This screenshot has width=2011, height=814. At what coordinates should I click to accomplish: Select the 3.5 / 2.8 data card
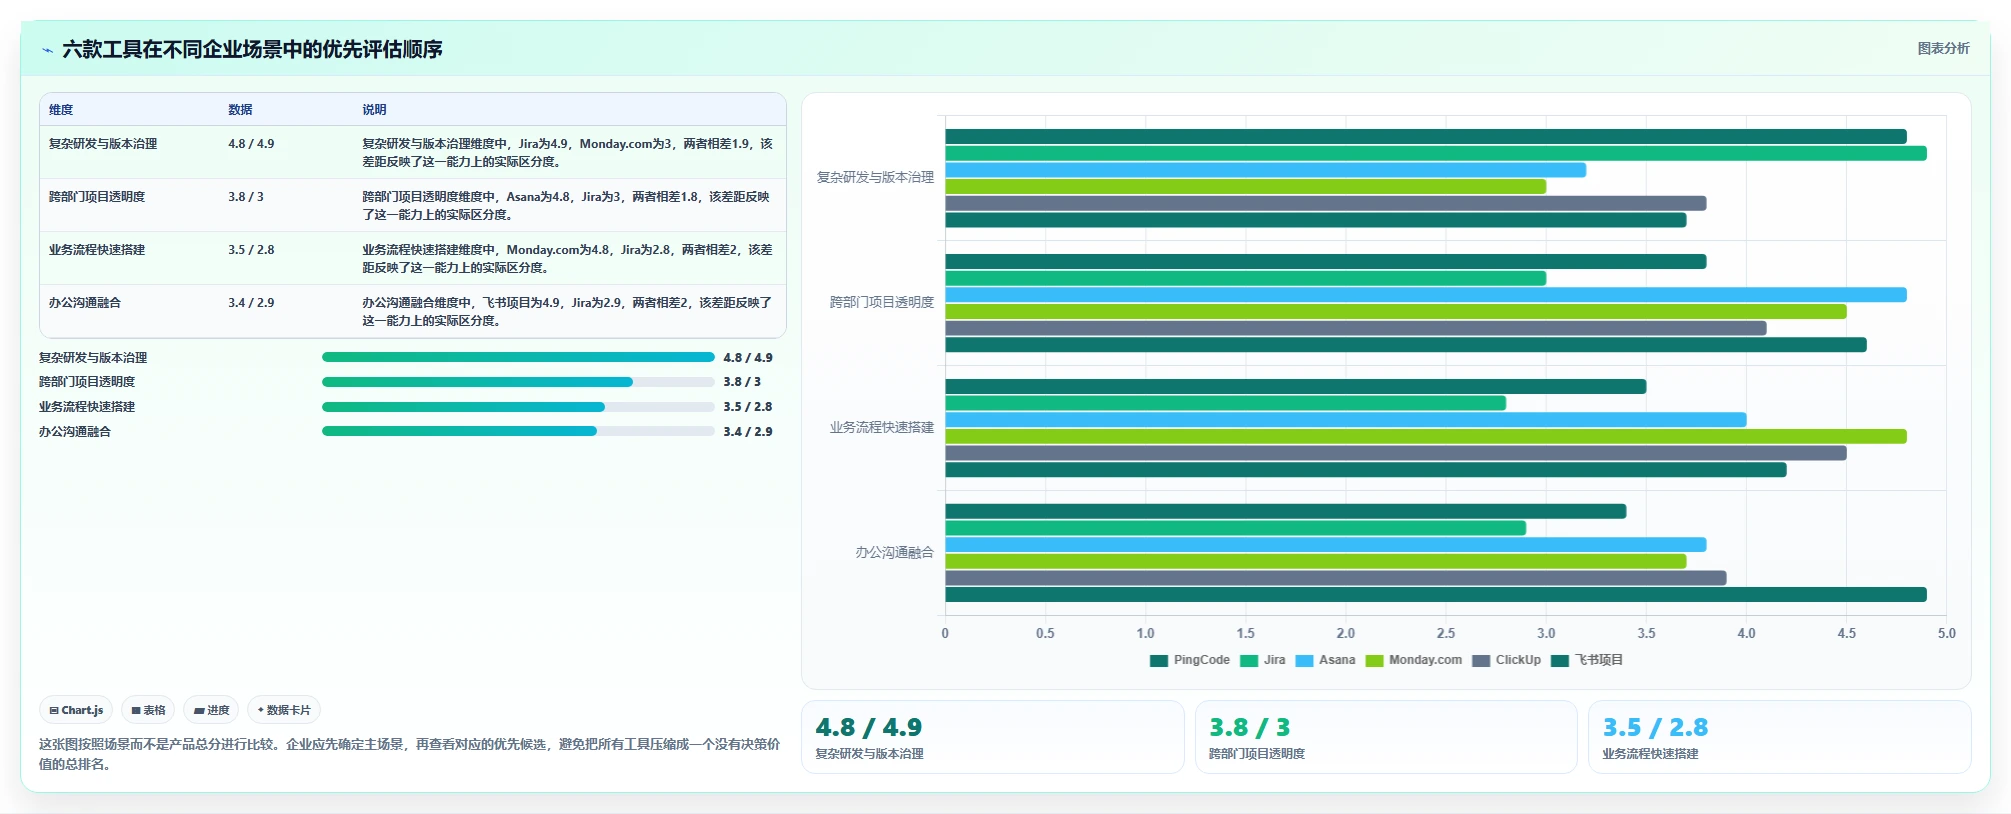pos(1780,737)
